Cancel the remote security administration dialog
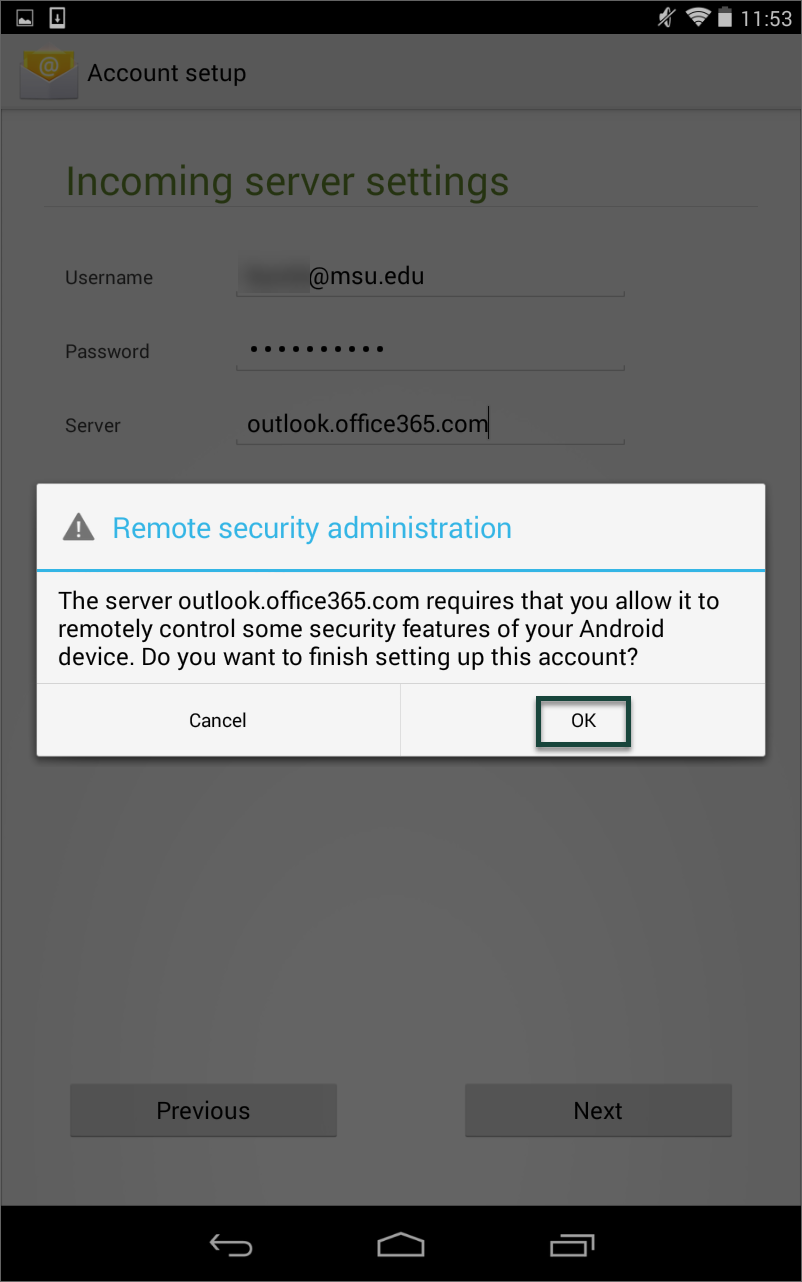Image resolution: width=802 pixels, height=1282 pixels. coord(218,720)
